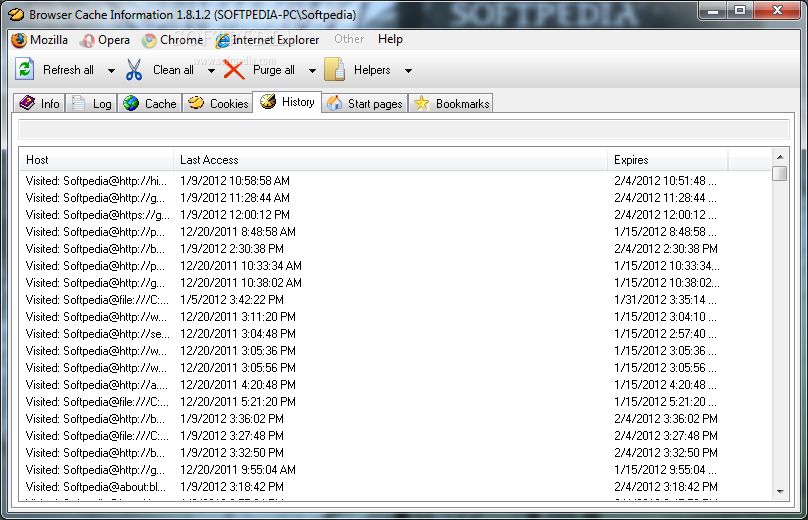Open the Internet Explorer menu
Viewport: 808px width, 520px height.
click(x=267, y=40)
